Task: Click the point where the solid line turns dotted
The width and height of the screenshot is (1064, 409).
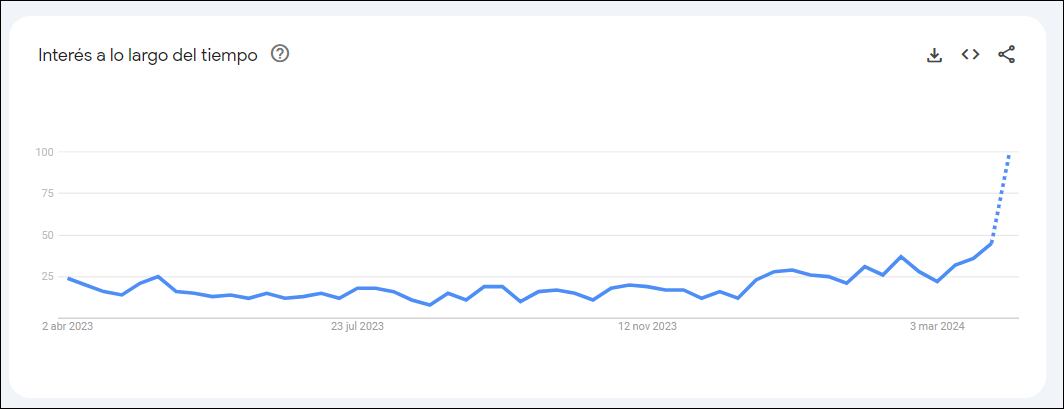Action: pos(991,242)
